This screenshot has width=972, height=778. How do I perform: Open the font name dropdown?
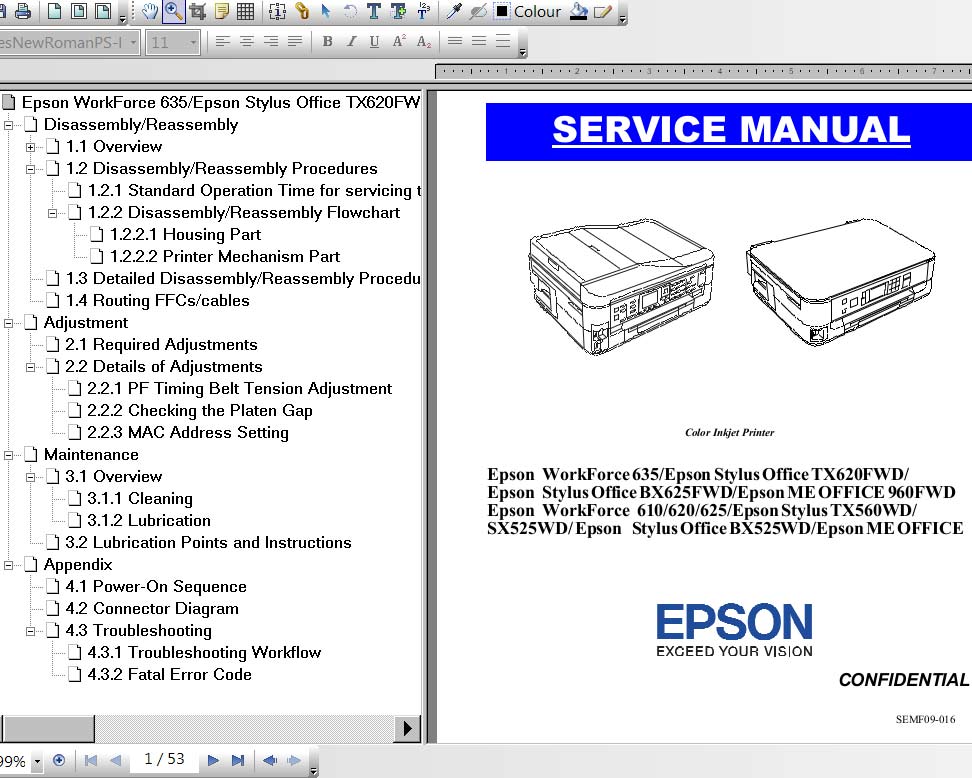pyautogui.click(x=133, y=43)
